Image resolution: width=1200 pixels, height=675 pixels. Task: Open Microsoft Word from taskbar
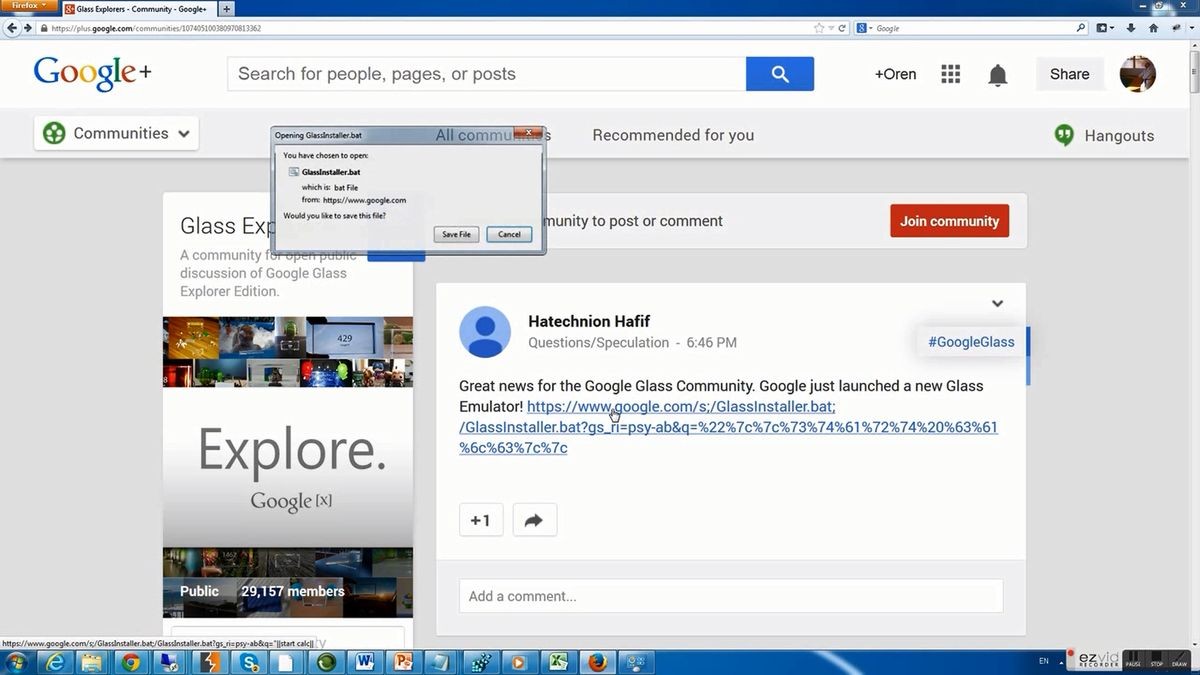(363, 661)
